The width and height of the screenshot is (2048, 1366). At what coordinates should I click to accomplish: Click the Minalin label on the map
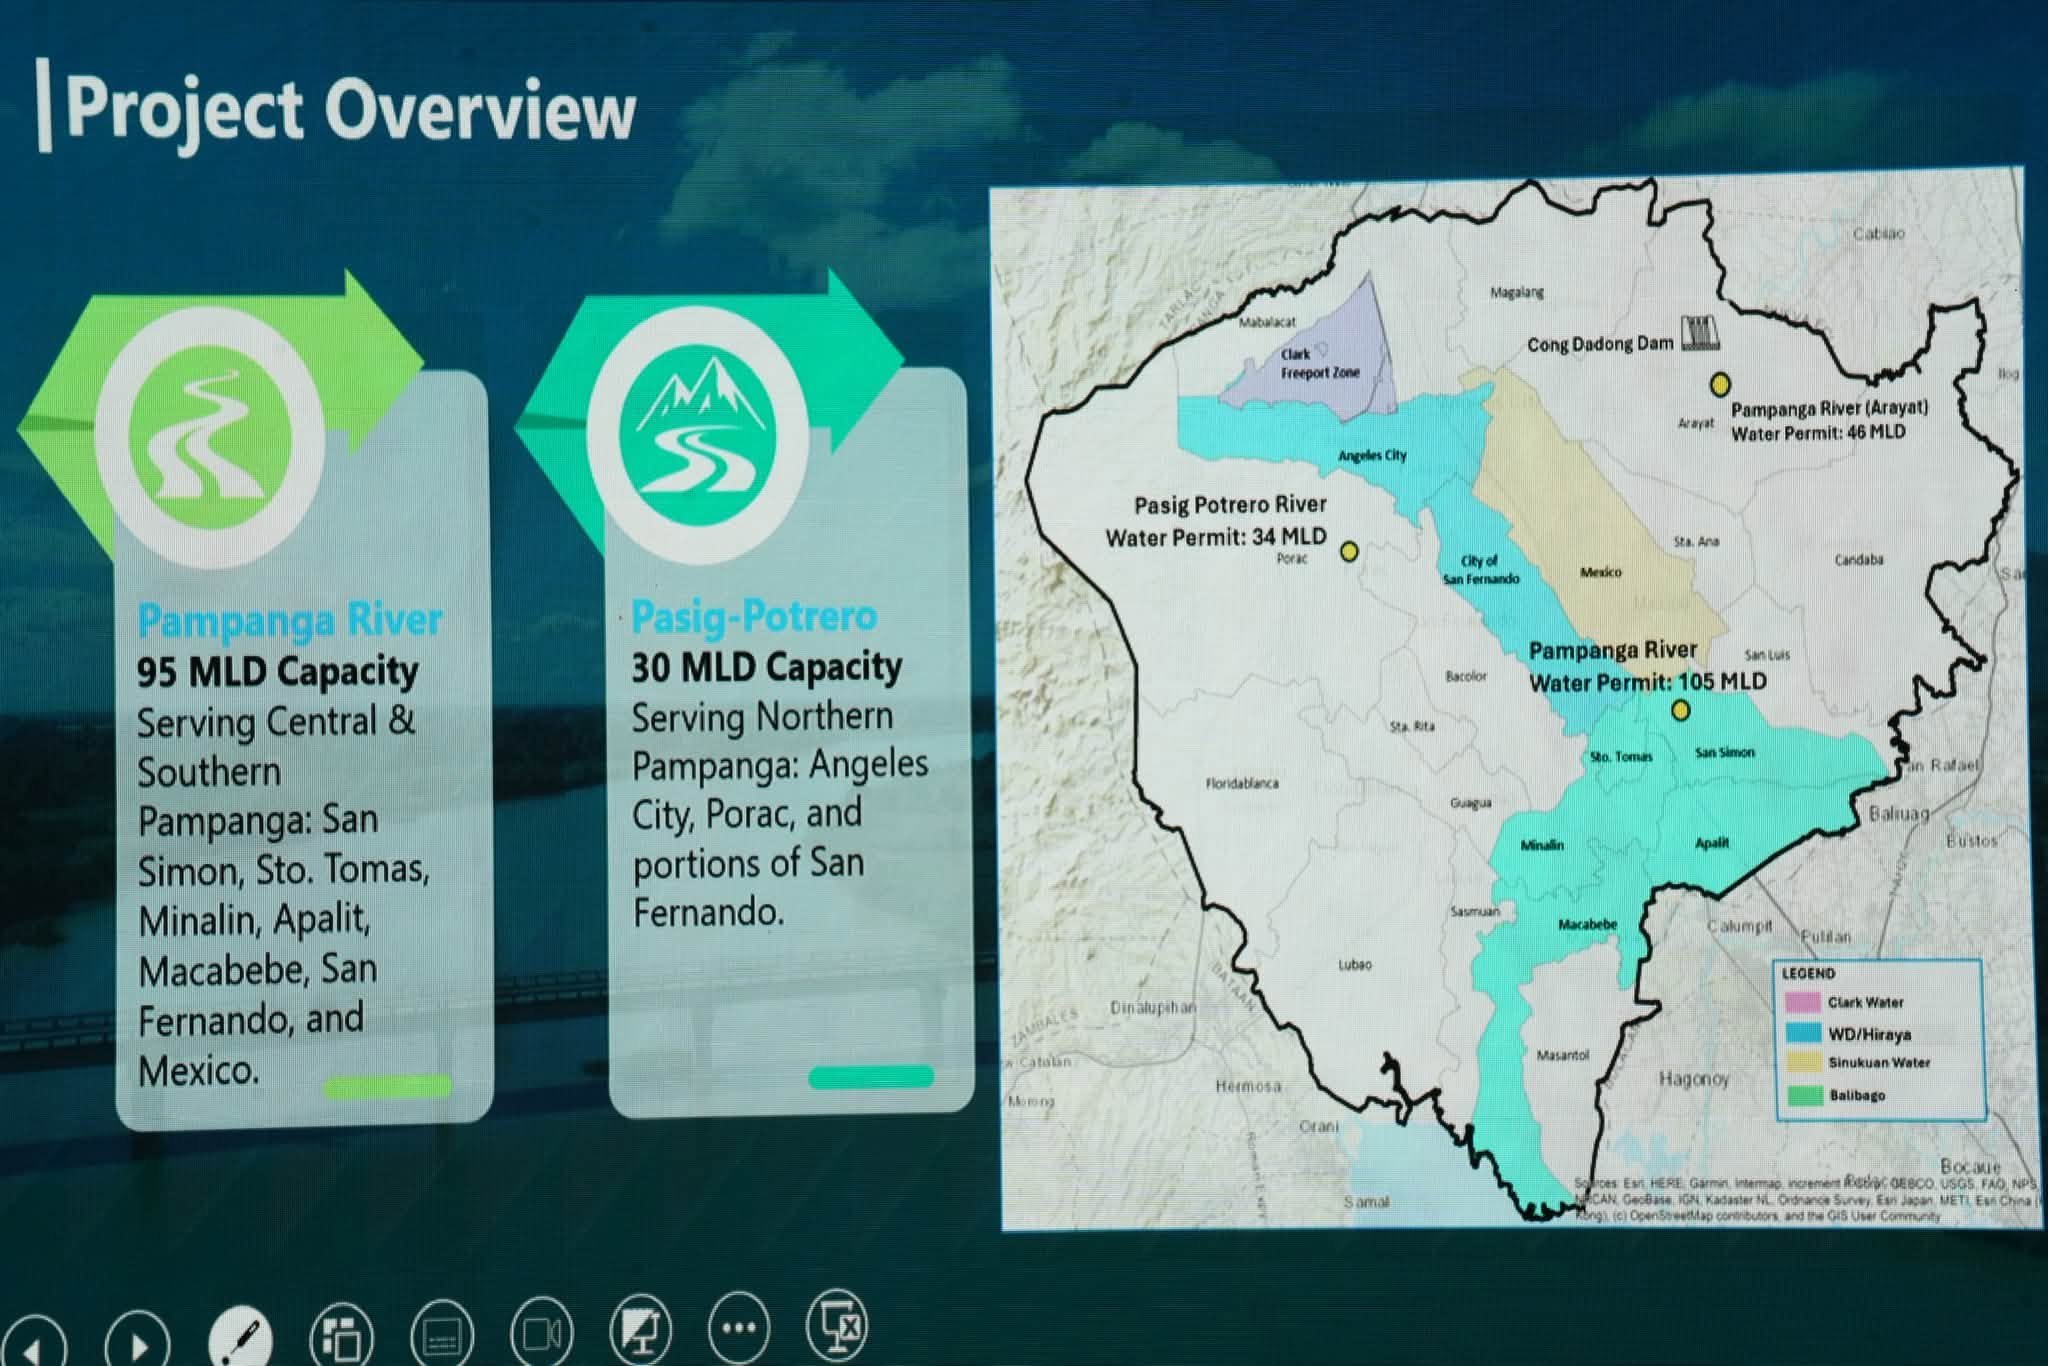(1542, 846)
